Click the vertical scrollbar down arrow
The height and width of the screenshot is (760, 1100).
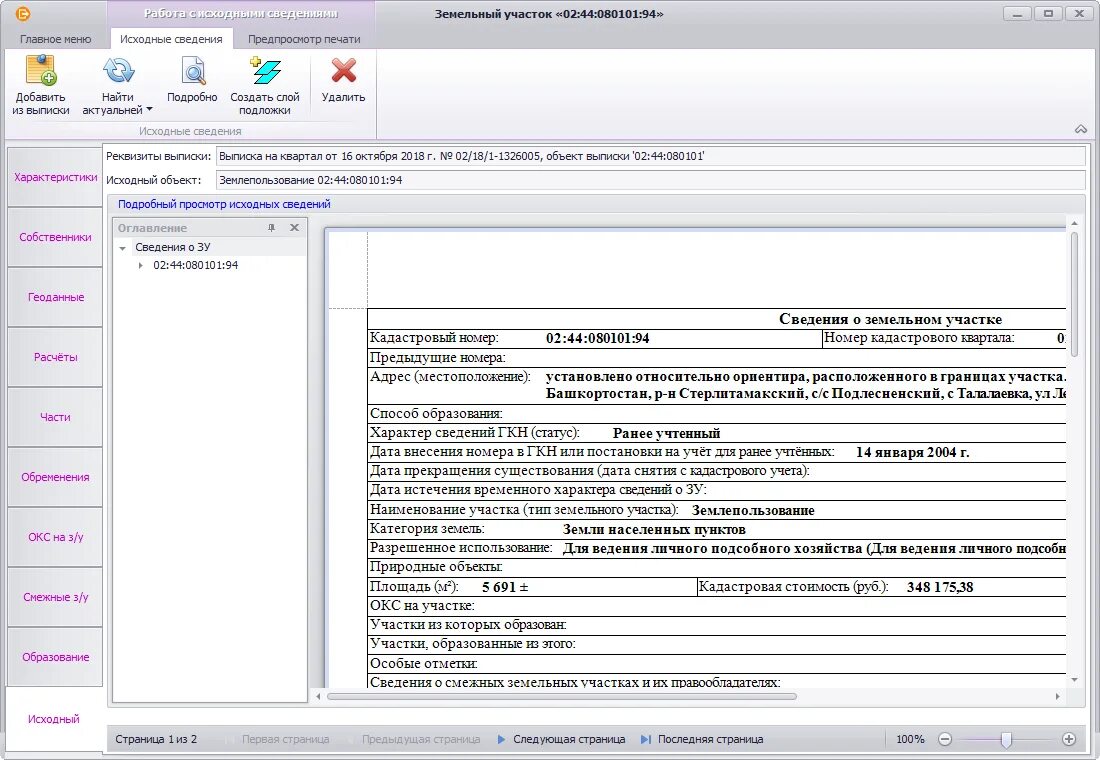(1074, 679)
